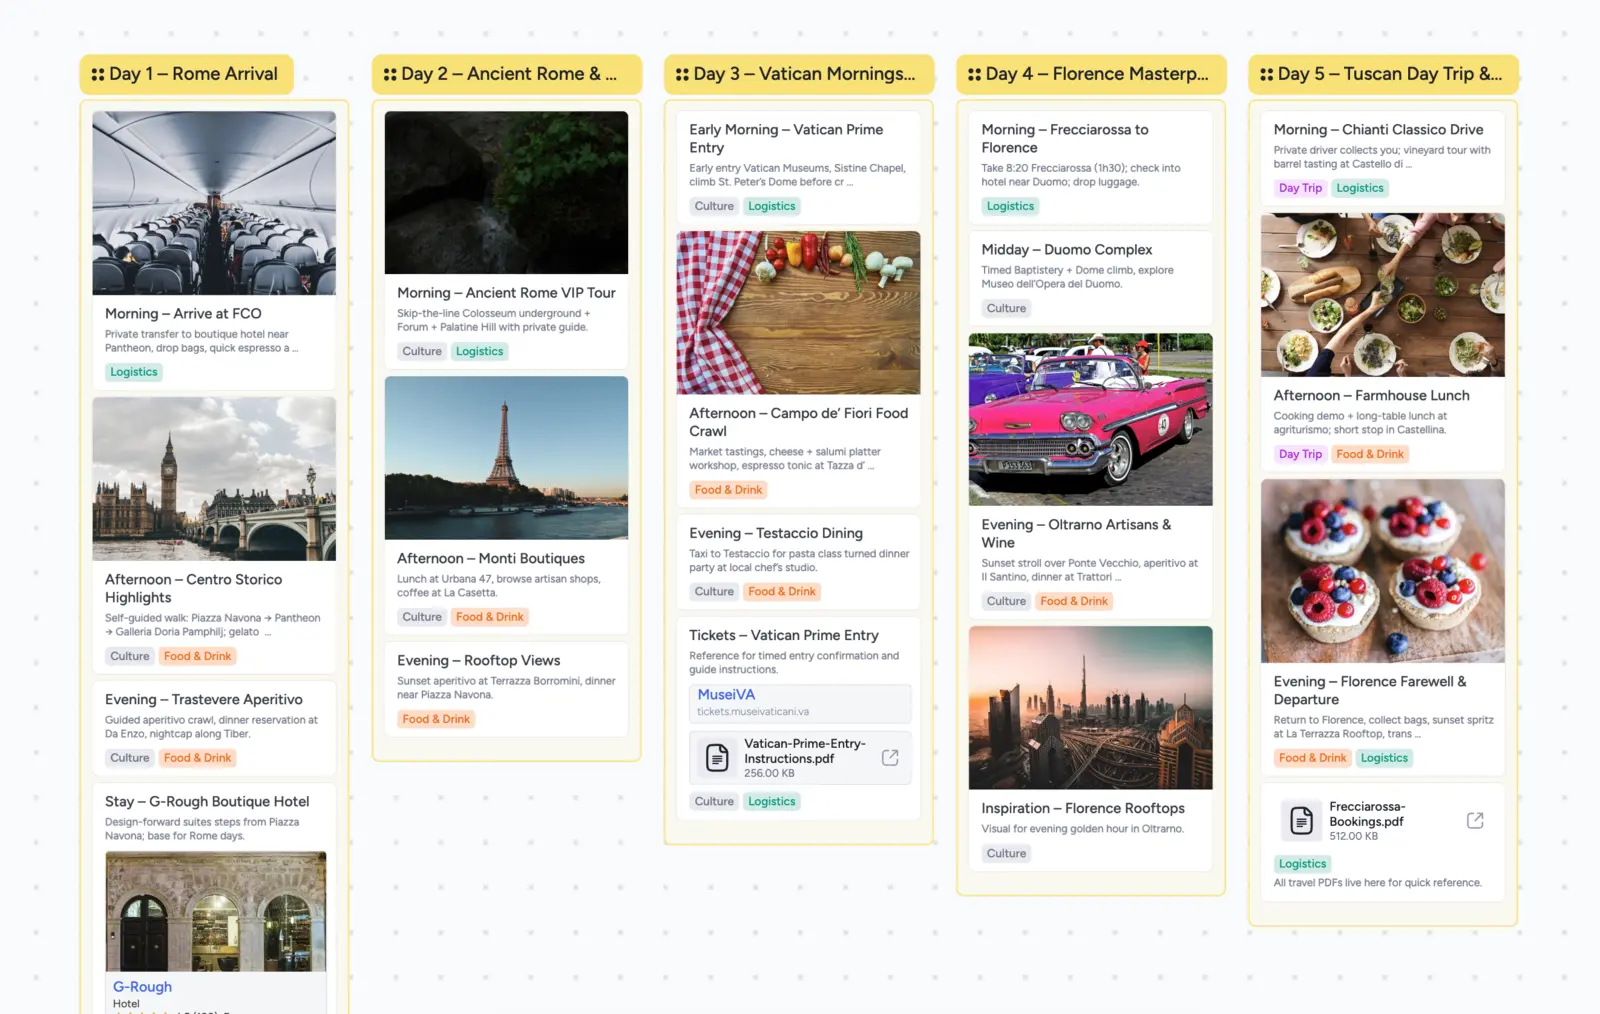
Task: Click the Eiffel Tower photo on Monti Boutiques card
Action: [506, 457]
